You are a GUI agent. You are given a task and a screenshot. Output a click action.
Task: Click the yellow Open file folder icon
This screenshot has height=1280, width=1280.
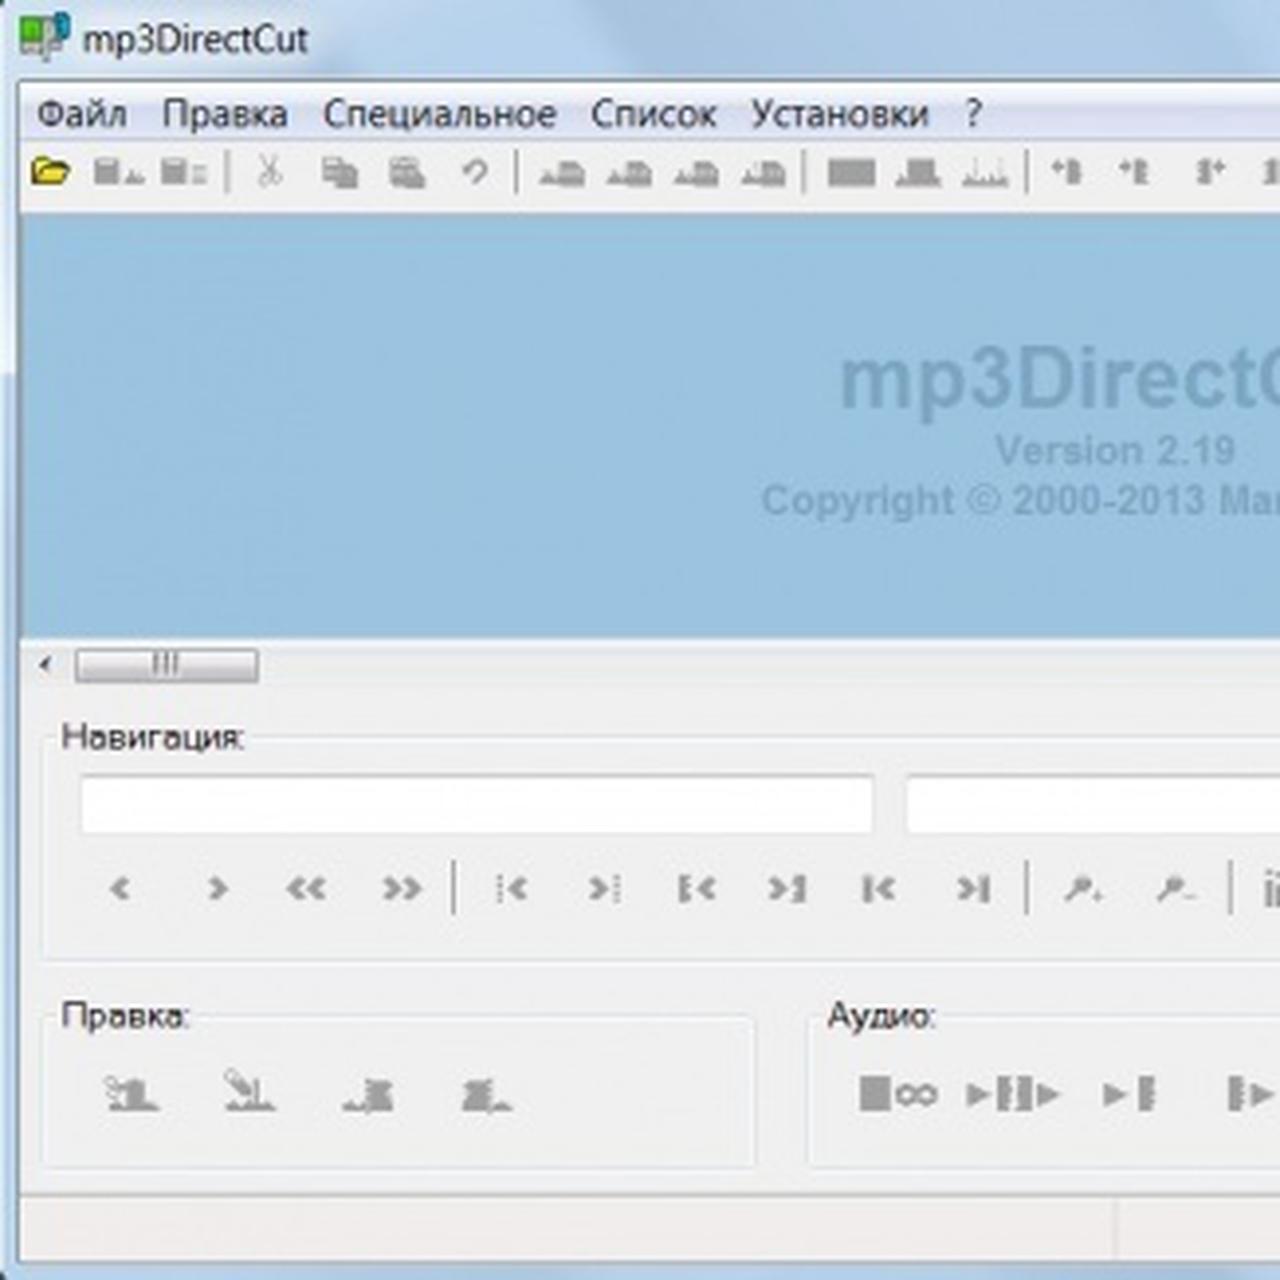pos(50,172)
